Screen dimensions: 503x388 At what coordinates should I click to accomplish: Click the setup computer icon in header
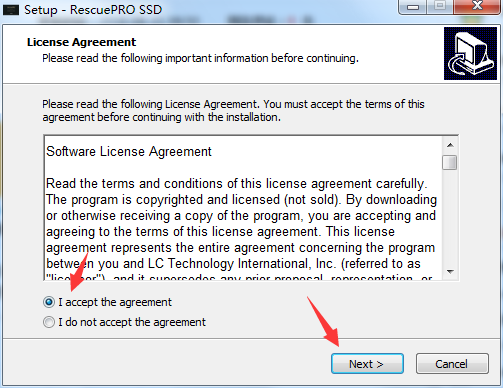tap(470, 53)
